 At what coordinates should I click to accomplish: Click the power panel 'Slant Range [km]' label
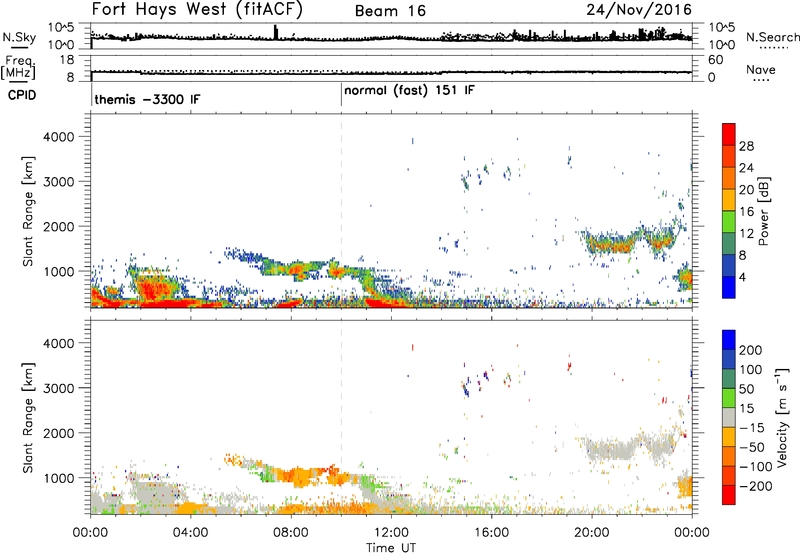point(27,211)
